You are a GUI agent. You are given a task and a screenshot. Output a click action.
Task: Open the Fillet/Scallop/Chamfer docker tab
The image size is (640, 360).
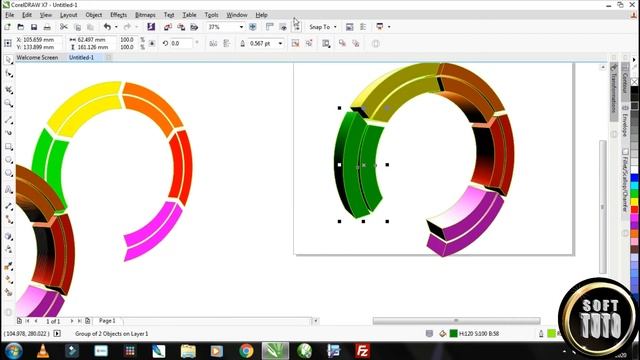pyautogui.click(x=624, y=180)
